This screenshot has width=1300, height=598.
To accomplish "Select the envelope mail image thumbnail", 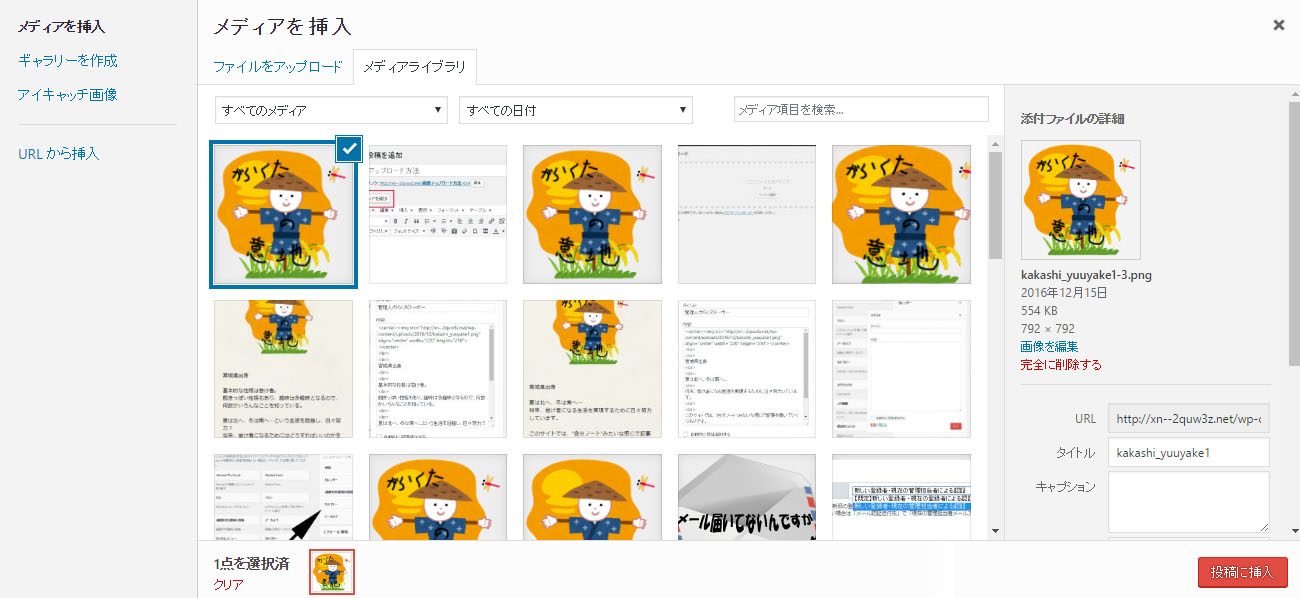I will pyautogui.click(x=746, y=497).
